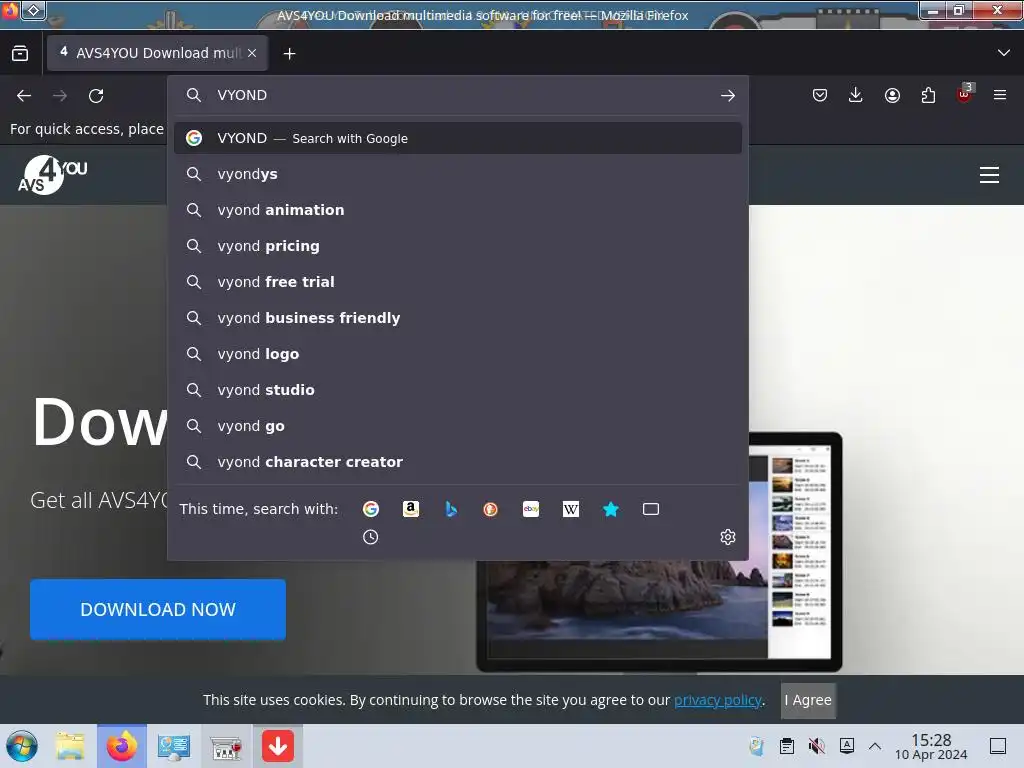Click the Firefox back arrow button

[x=24, y=96]
